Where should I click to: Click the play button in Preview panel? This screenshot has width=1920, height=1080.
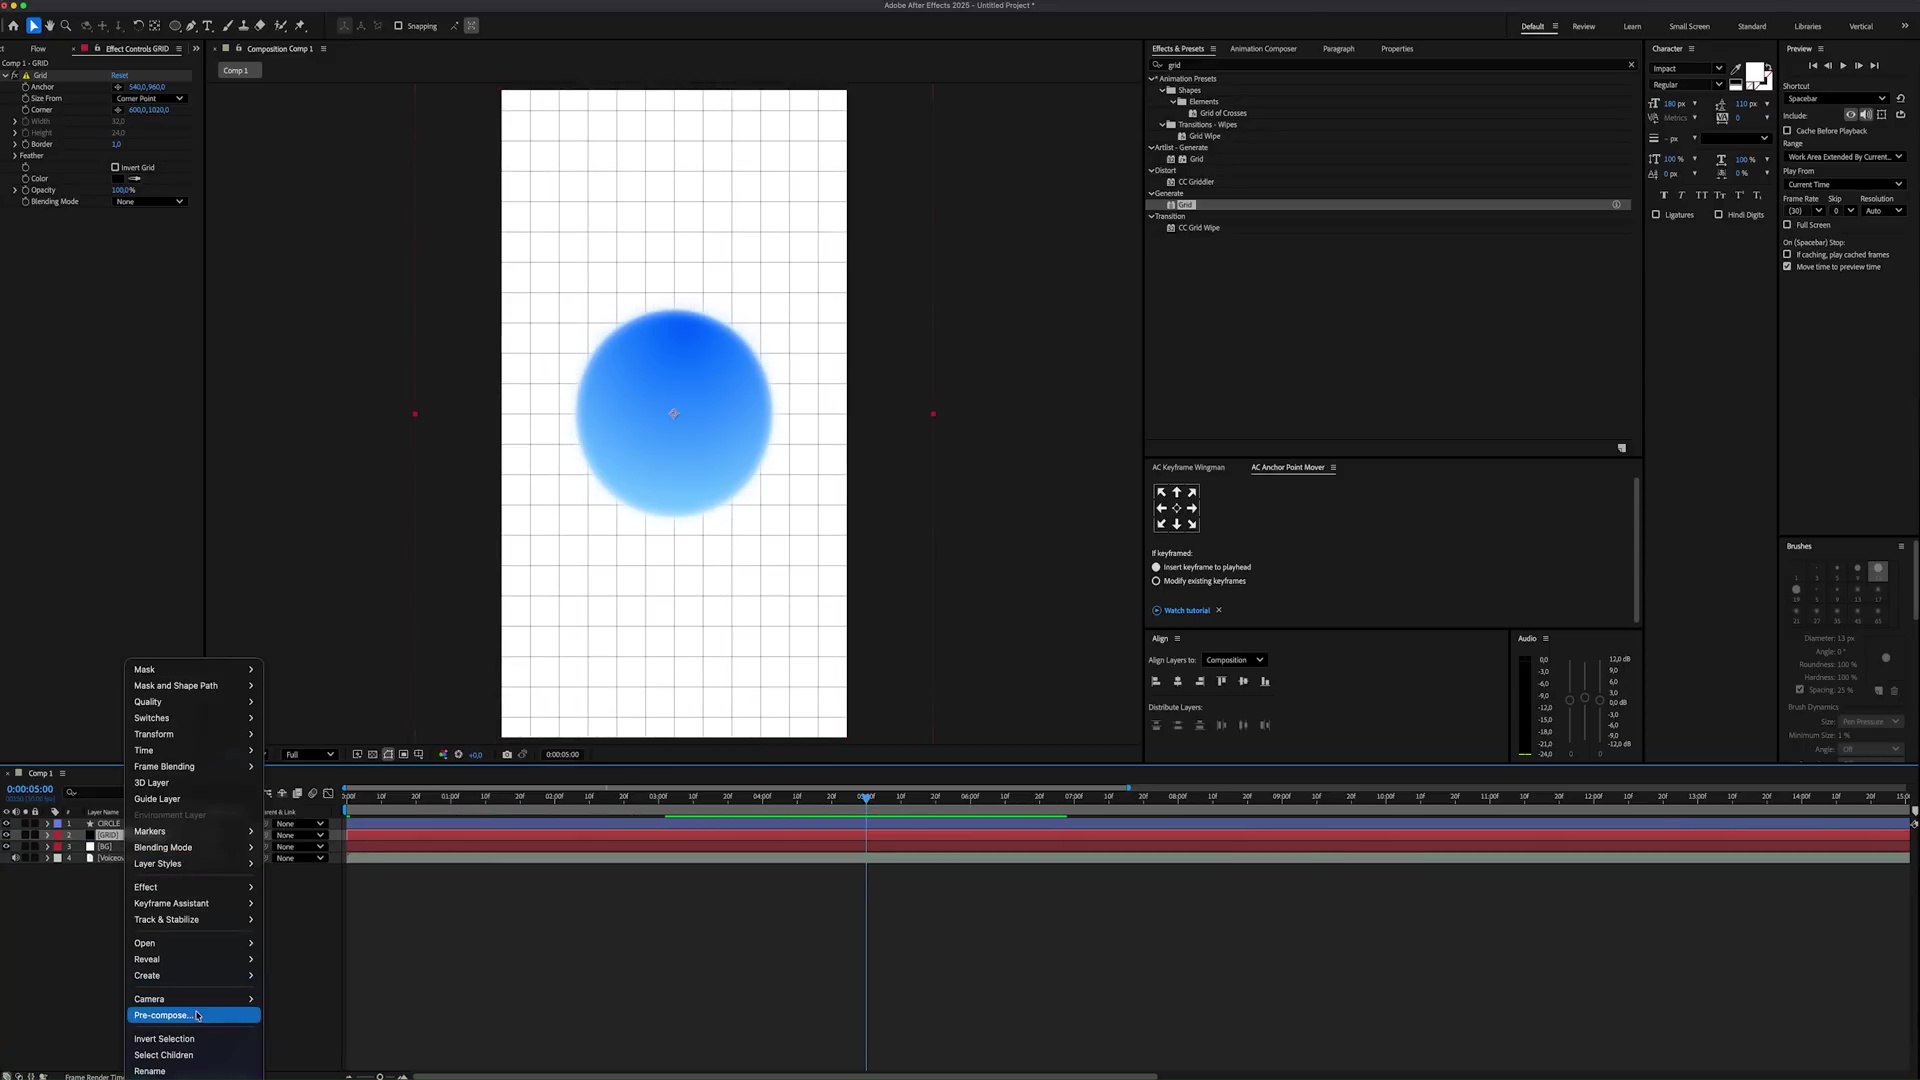tap(1843, 66)
